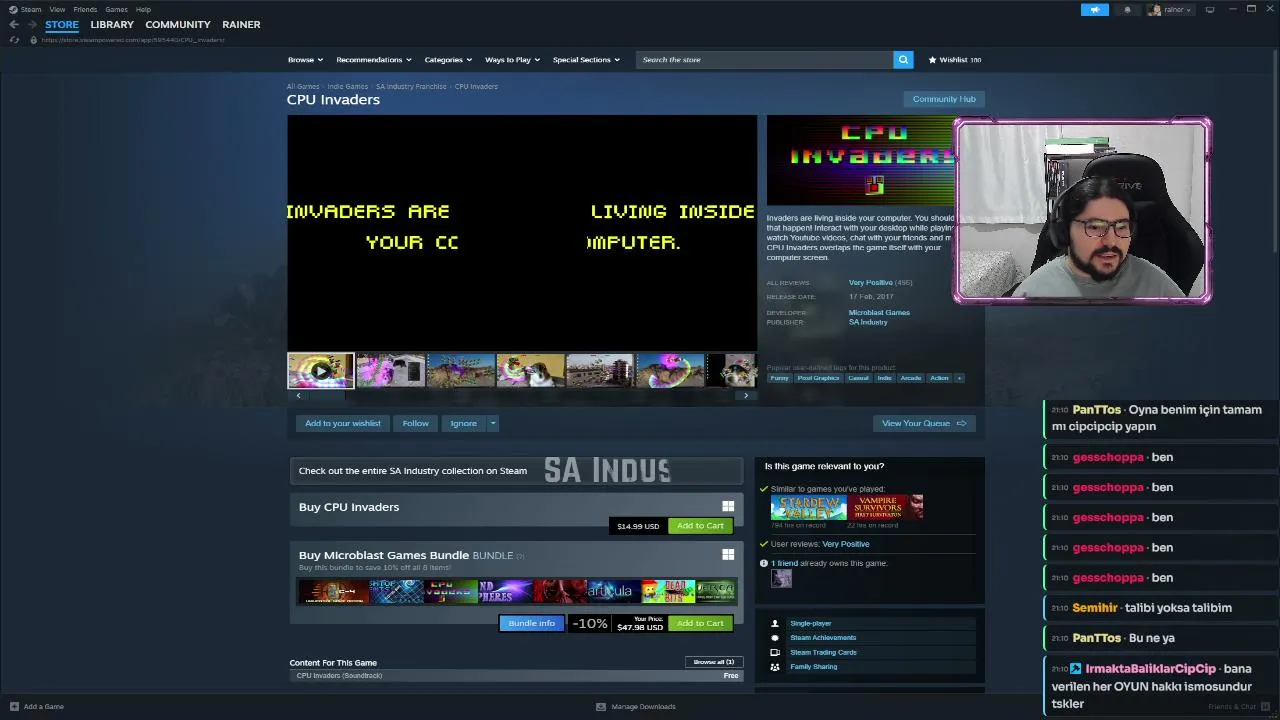
Task: Click the Steam logo in the menu bar
Action: pyautogui.click(x=14, y=10)
